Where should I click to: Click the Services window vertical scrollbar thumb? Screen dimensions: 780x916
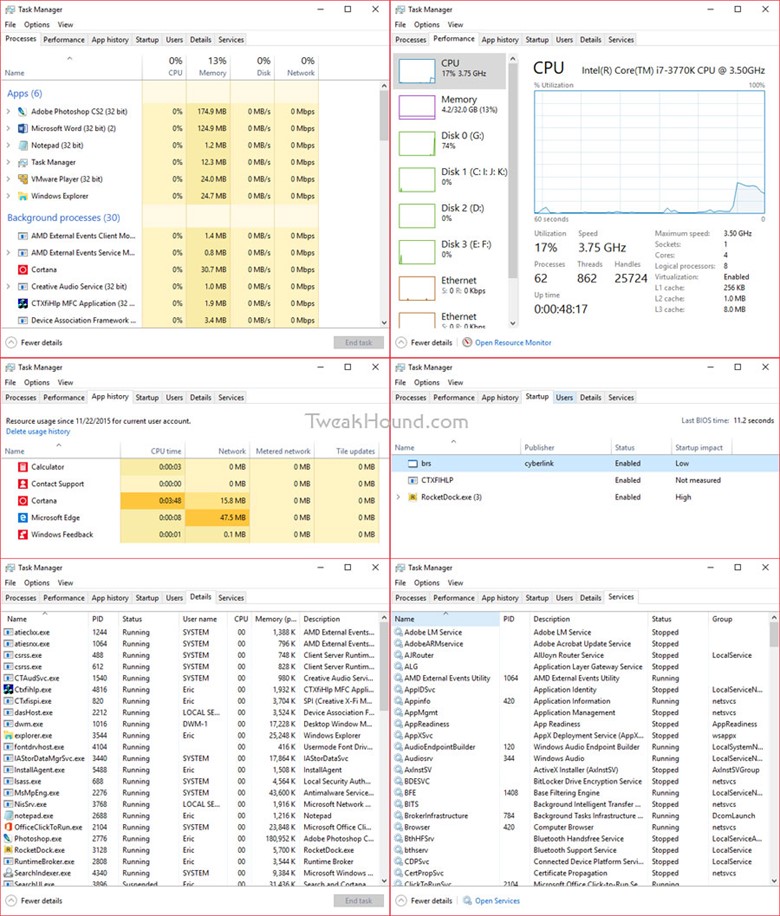point(774,635)
